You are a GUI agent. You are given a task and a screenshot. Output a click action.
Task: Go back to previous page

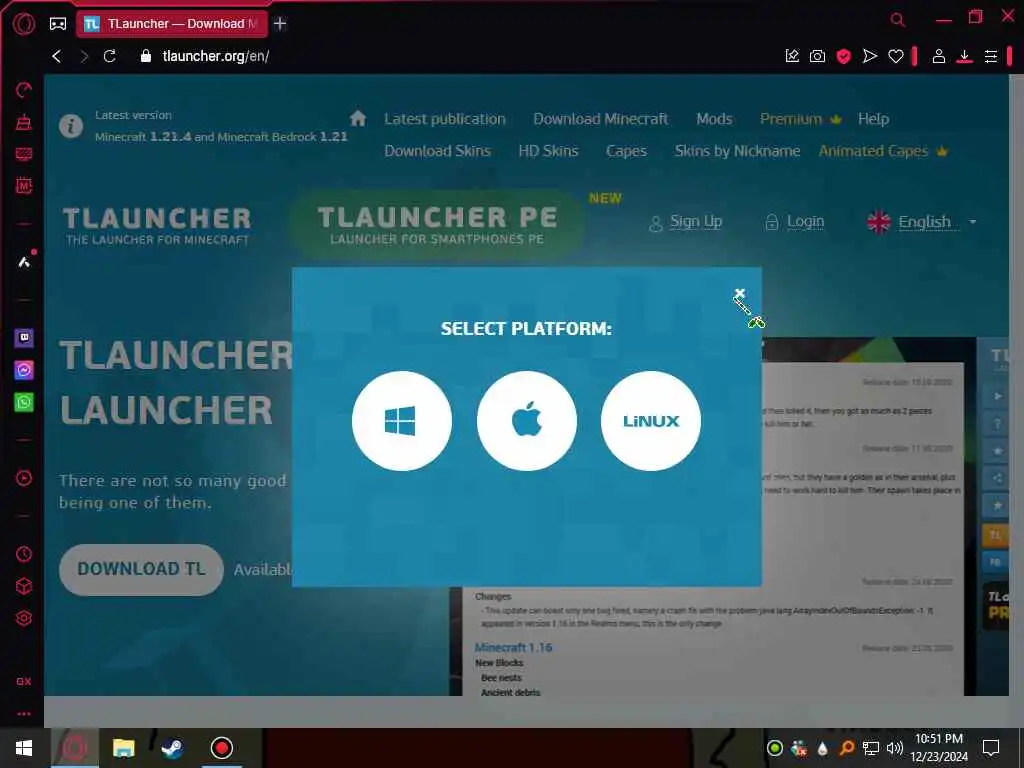click(x=57, y=56)
